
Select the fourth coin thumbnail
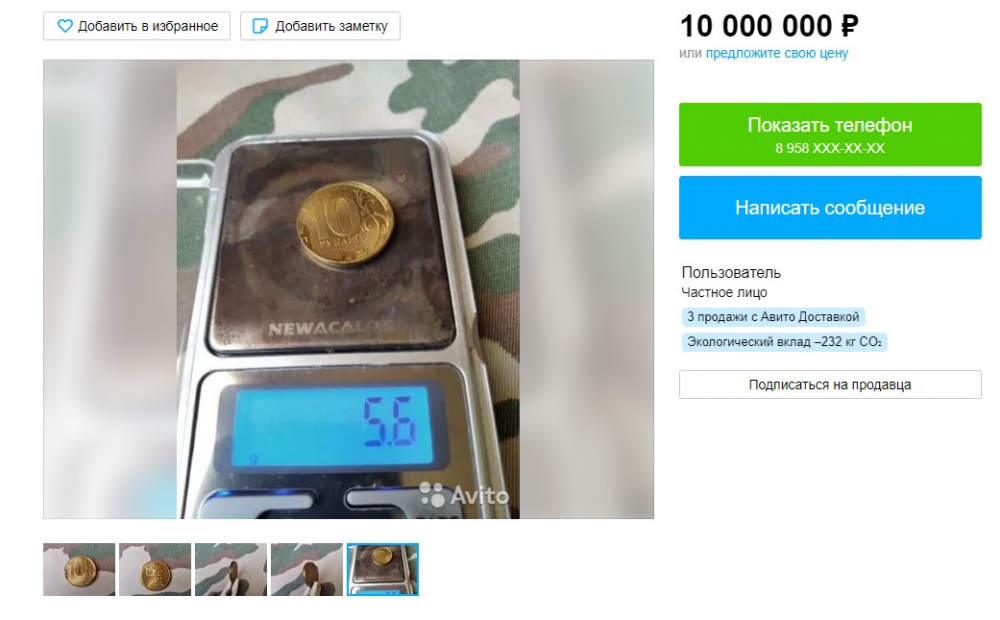(x=307, y=570)
